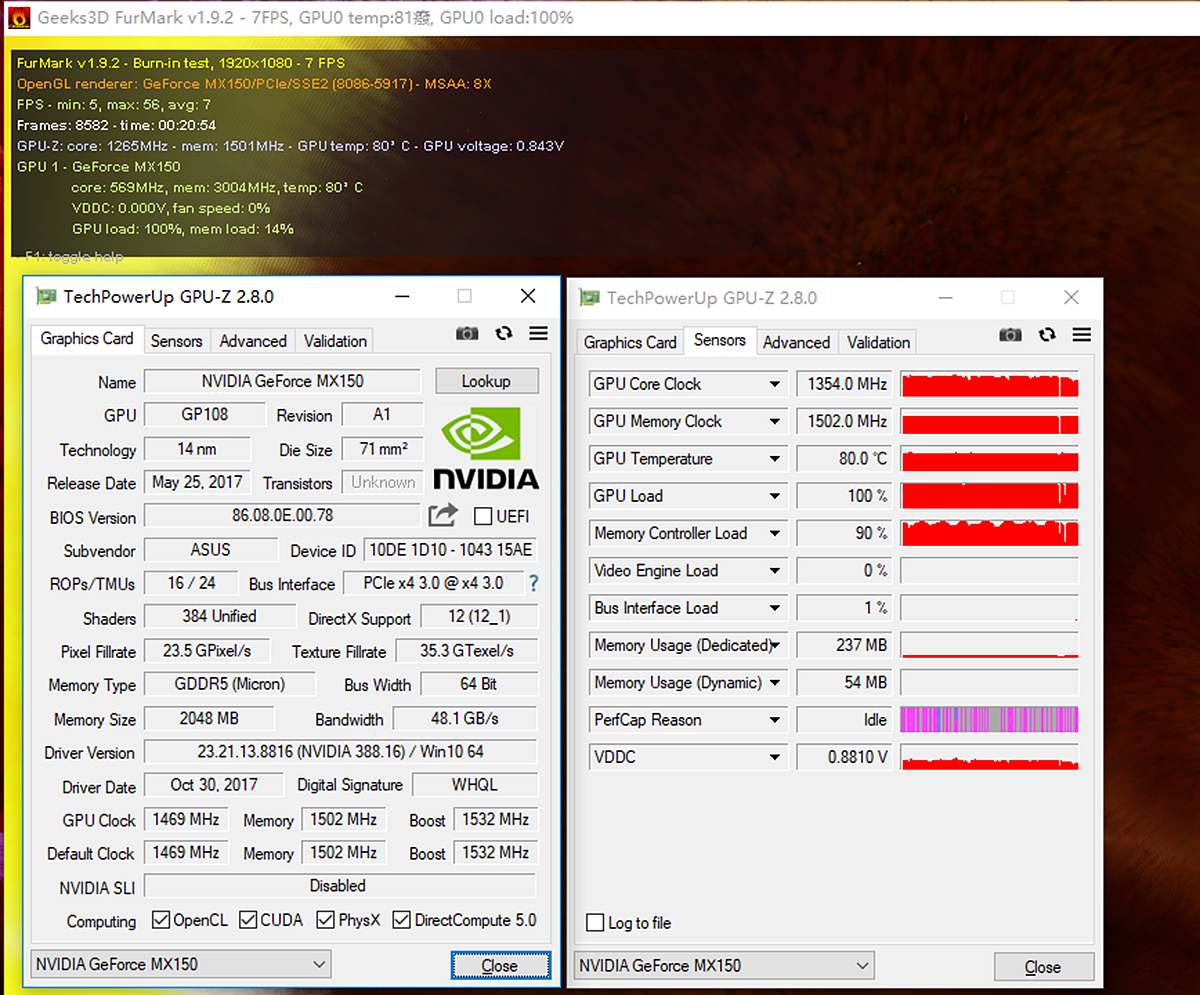Image resolution: width=1200 pixels, height=995 pixels.
Task: Open GPU Memory Clock sensor dropdown
Action: [774, 421]
